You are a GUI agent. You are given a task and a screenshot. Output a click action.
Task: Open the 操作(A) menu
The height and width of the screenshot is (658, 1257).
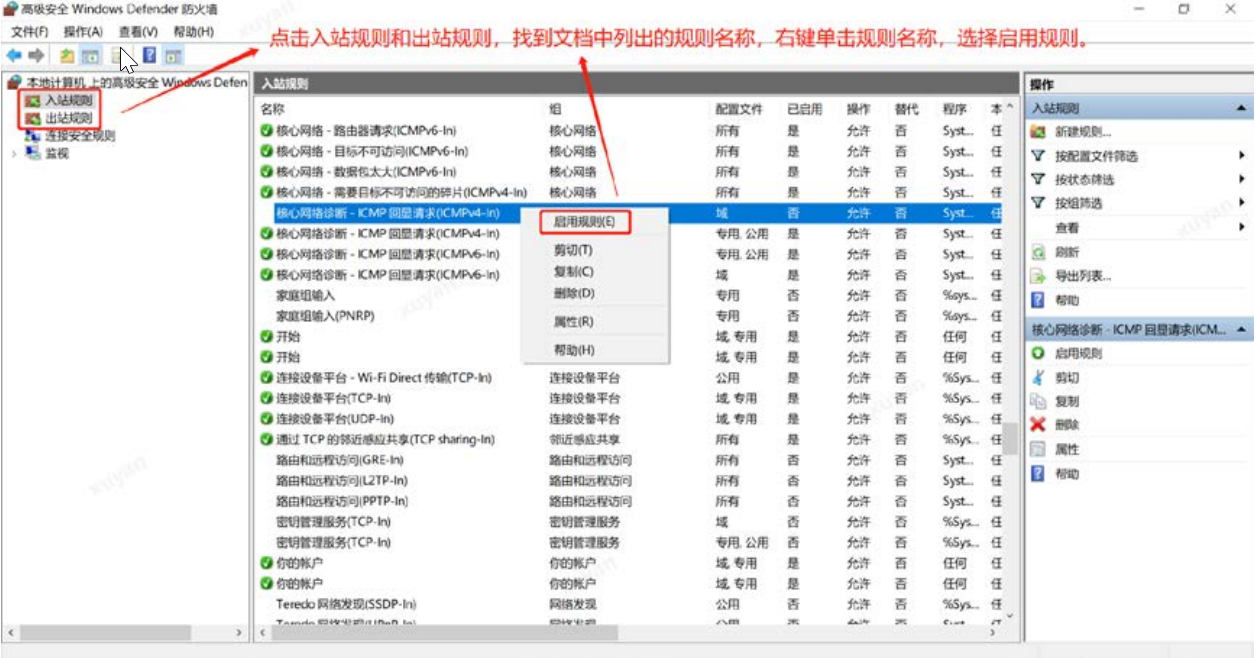[x=83, y=32]
